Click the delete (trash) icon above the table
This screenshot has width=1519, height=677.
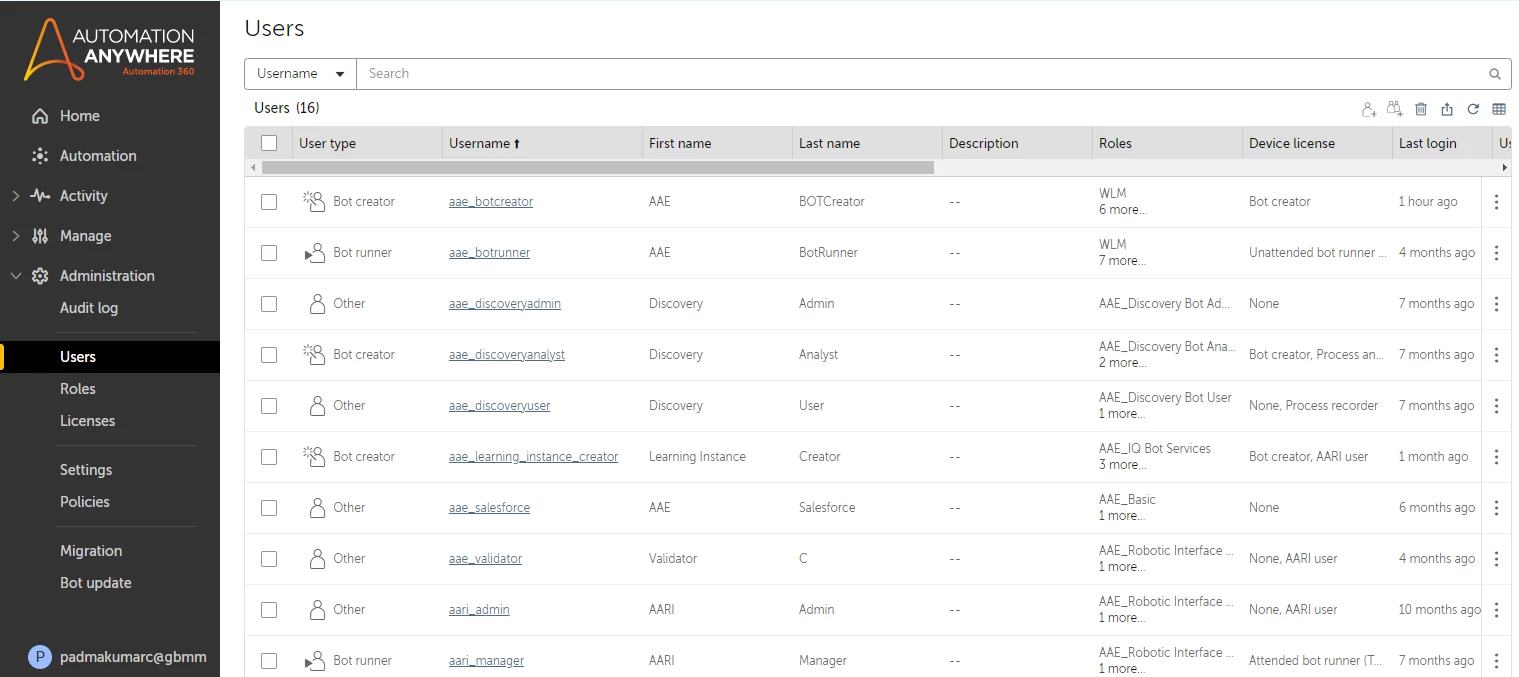(x=1421, y=109)
